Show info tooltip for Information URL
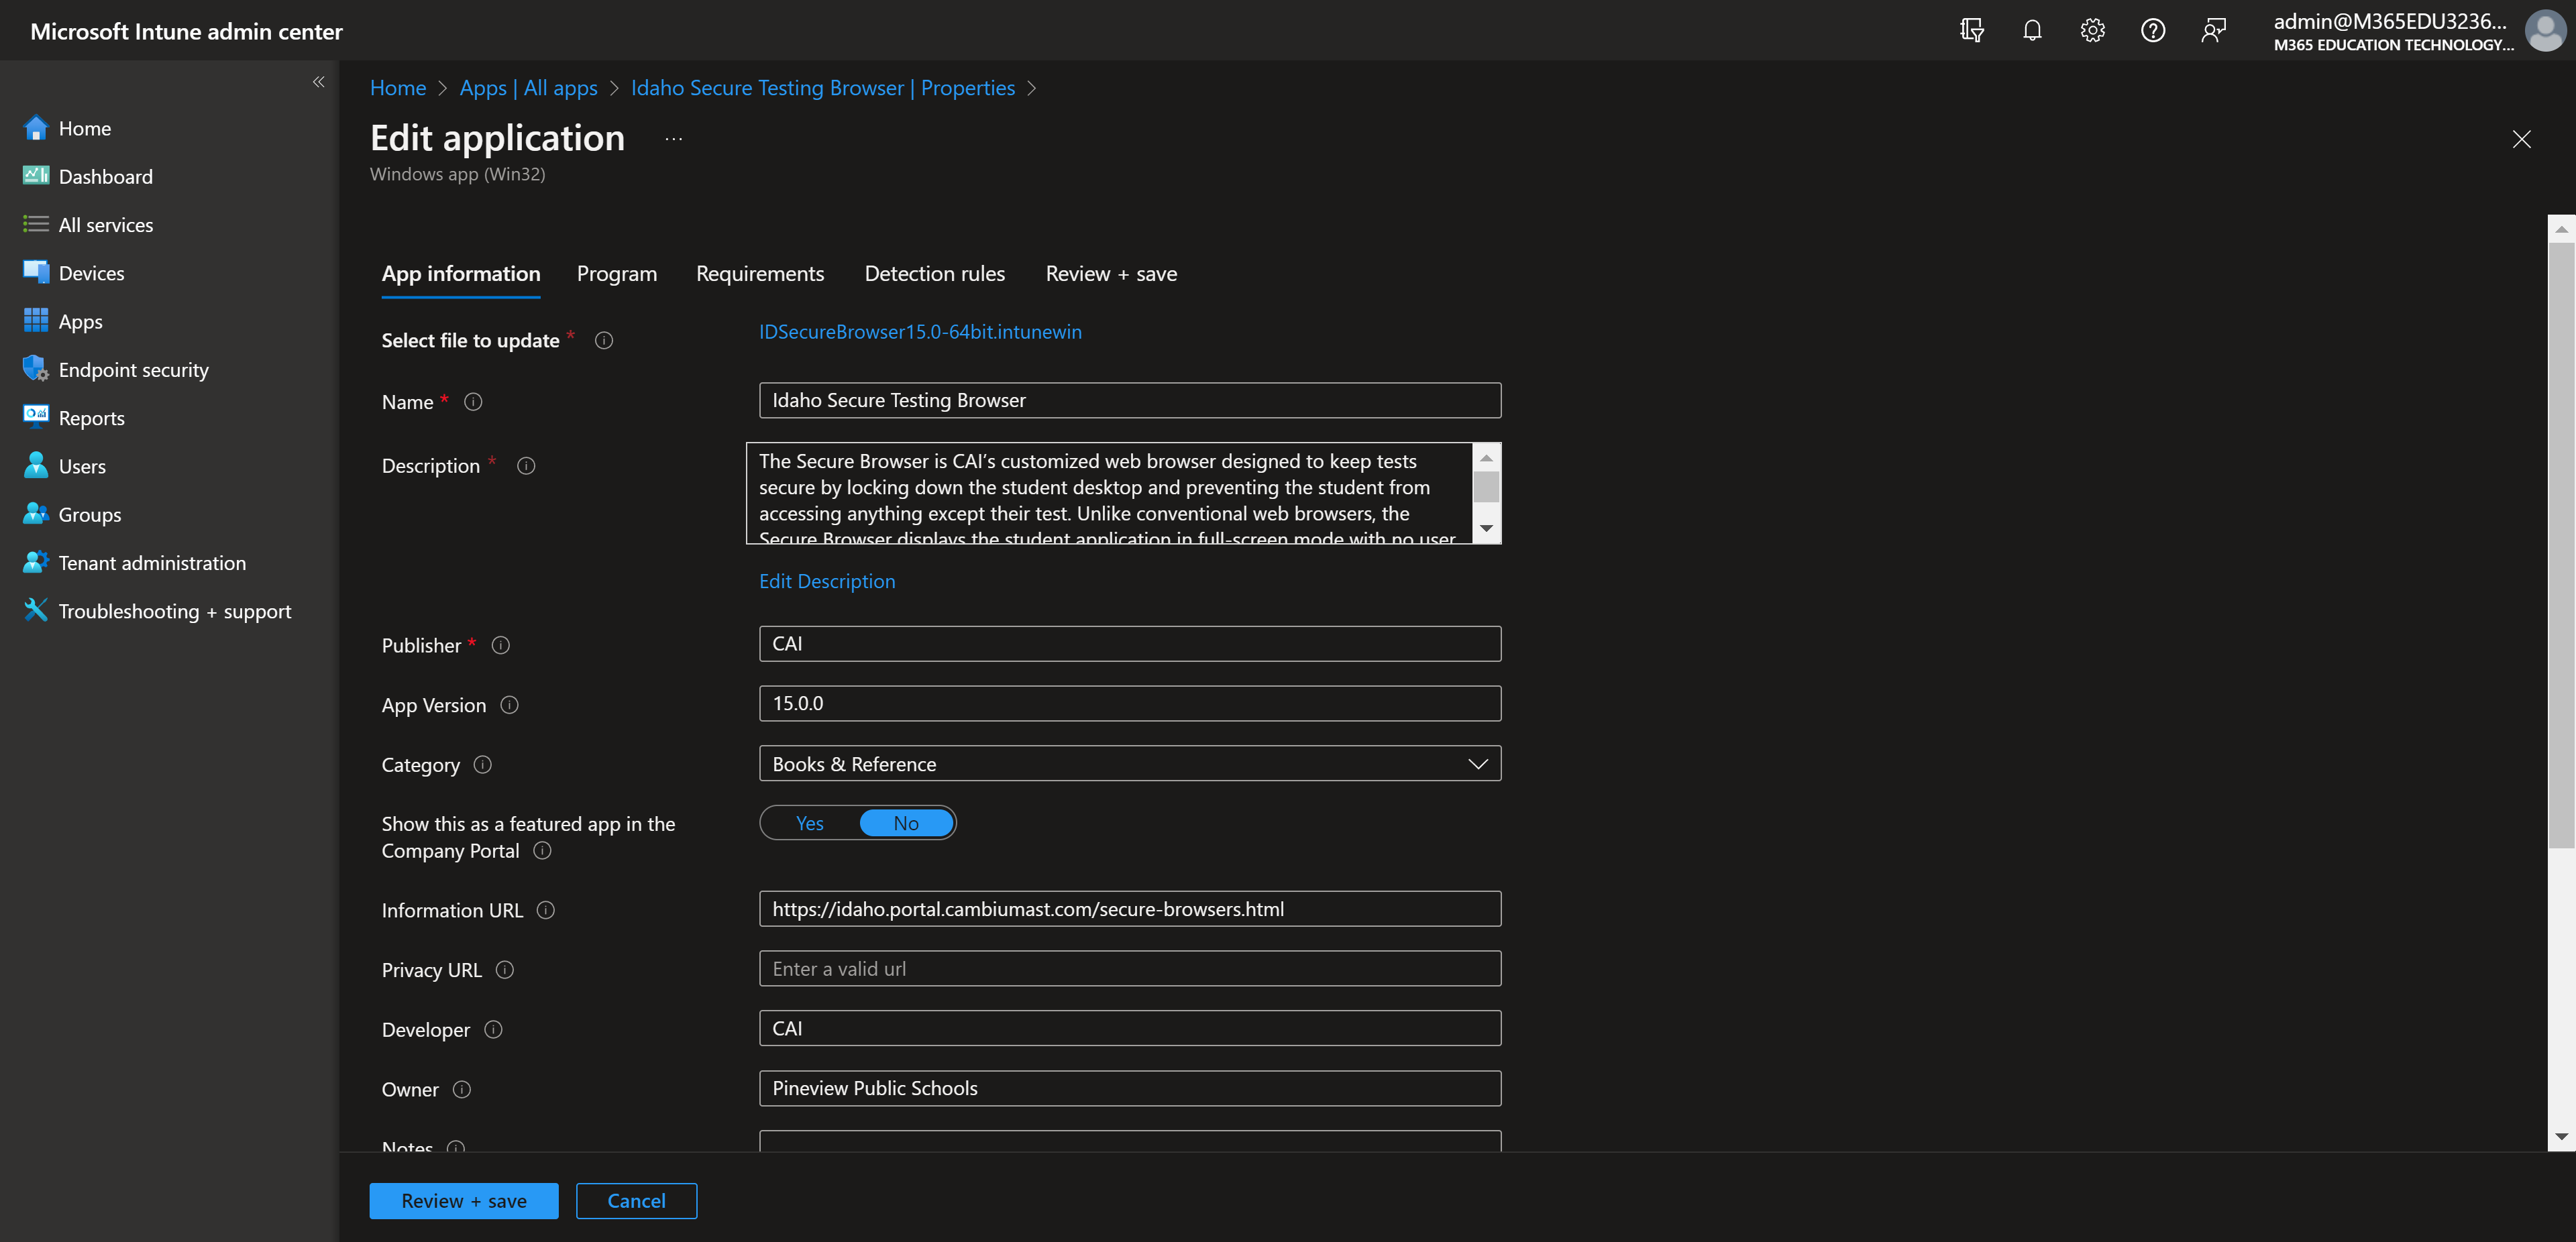This screenshot has width=2576, height=1242. (545, 910)
